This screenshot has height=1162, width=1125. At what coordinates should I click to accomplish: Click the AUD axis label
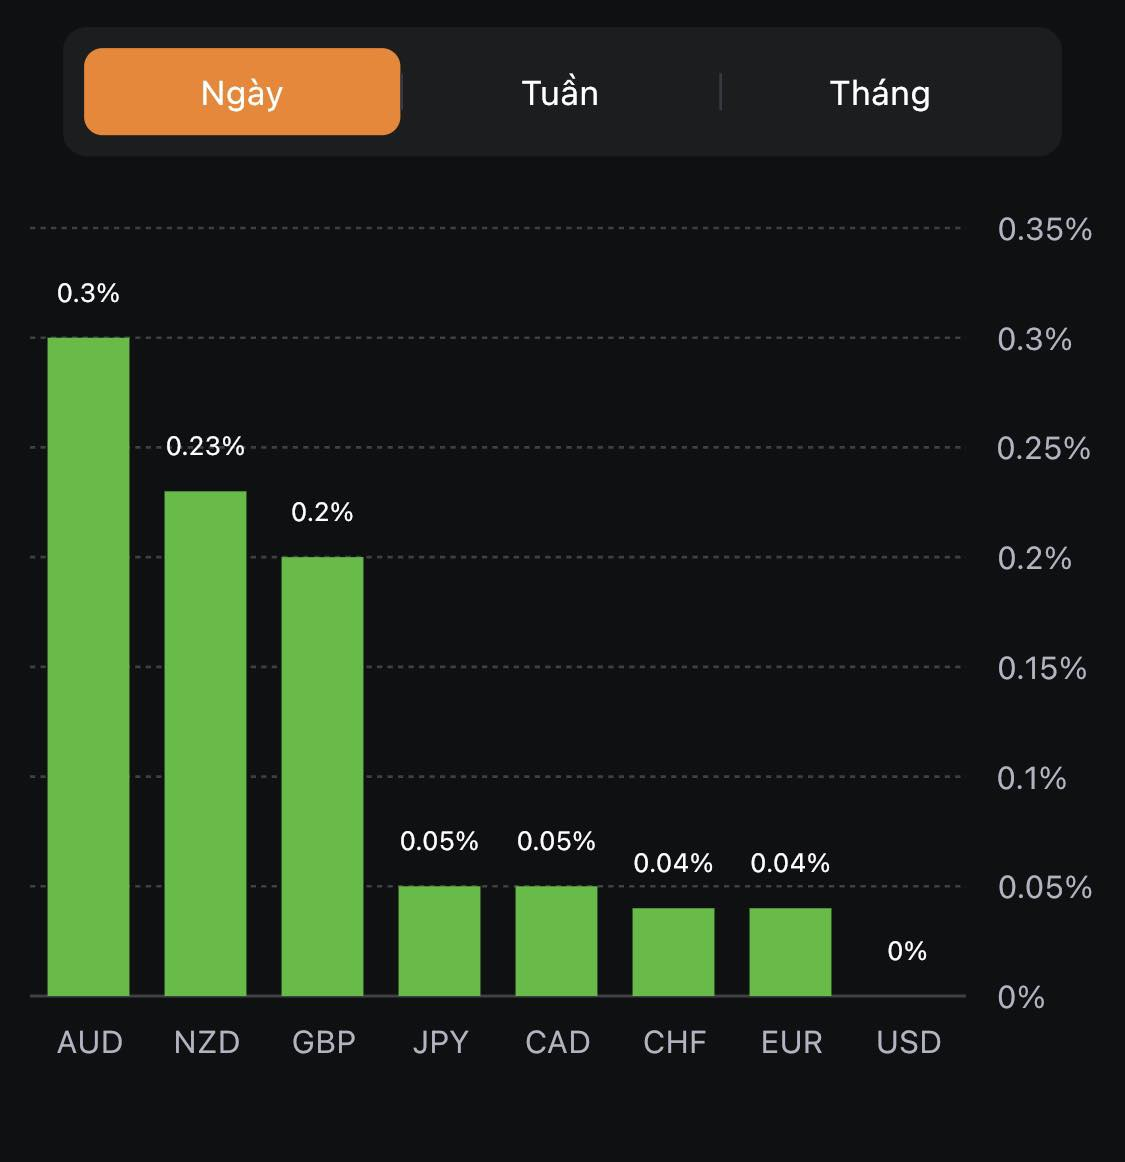tap(90, 1042)
